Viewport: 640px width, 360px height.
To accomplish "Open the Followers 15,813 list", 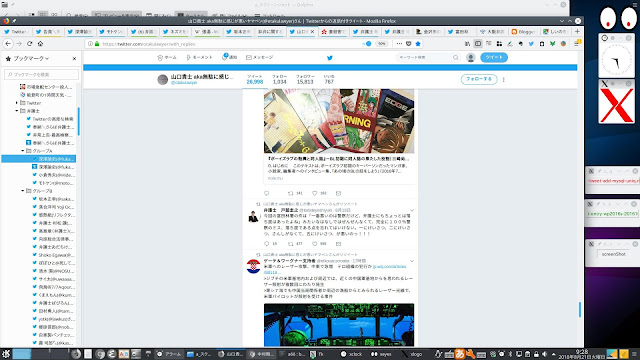I will (x=305, y=80).
